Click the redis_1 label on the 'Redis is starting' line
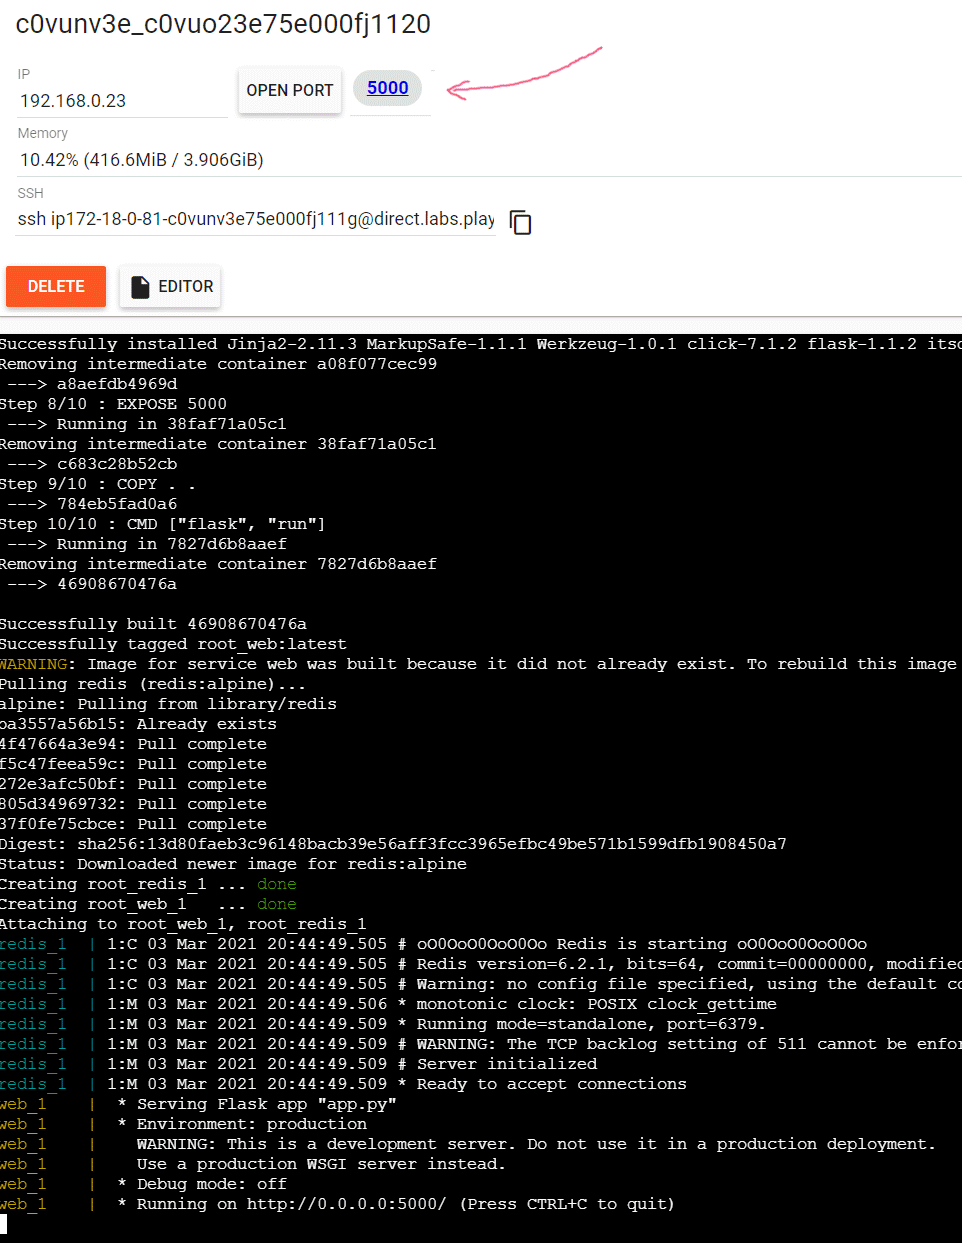The height and width of the screenshot is (1243, 962). 33,944
